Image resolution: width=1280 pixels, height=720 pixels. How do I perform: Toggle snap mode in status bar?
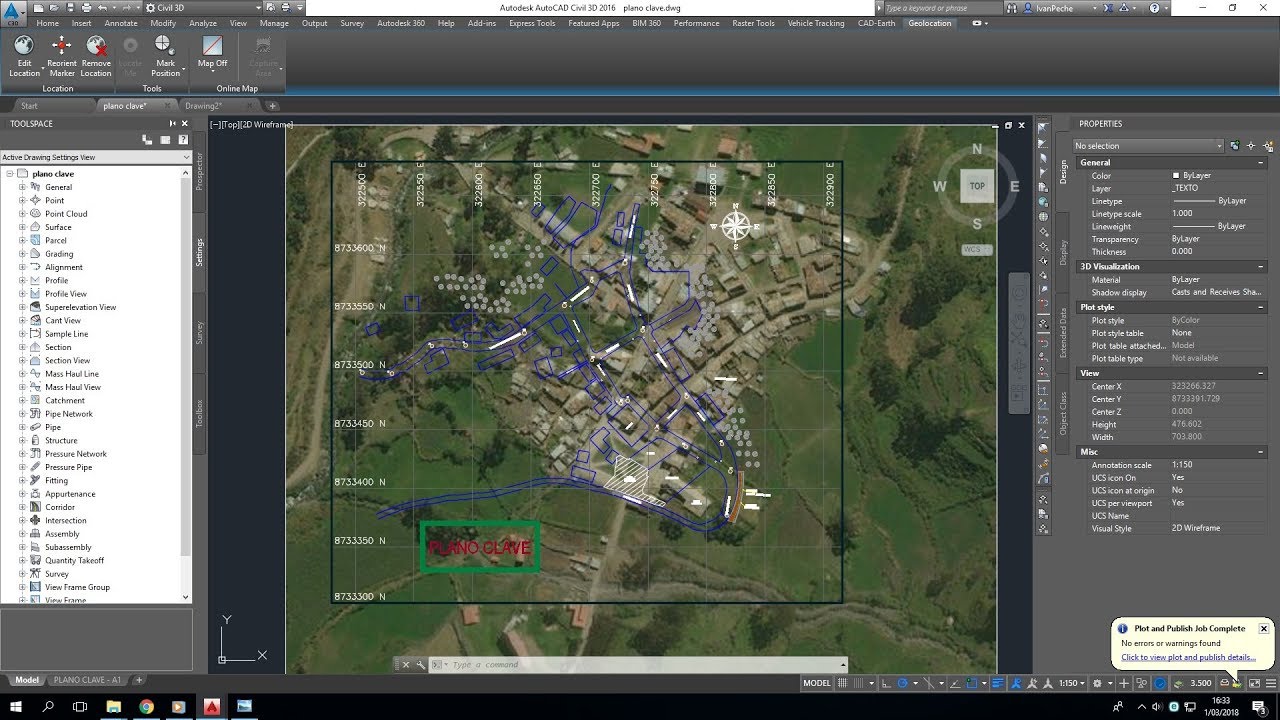[x=859, y=683]
